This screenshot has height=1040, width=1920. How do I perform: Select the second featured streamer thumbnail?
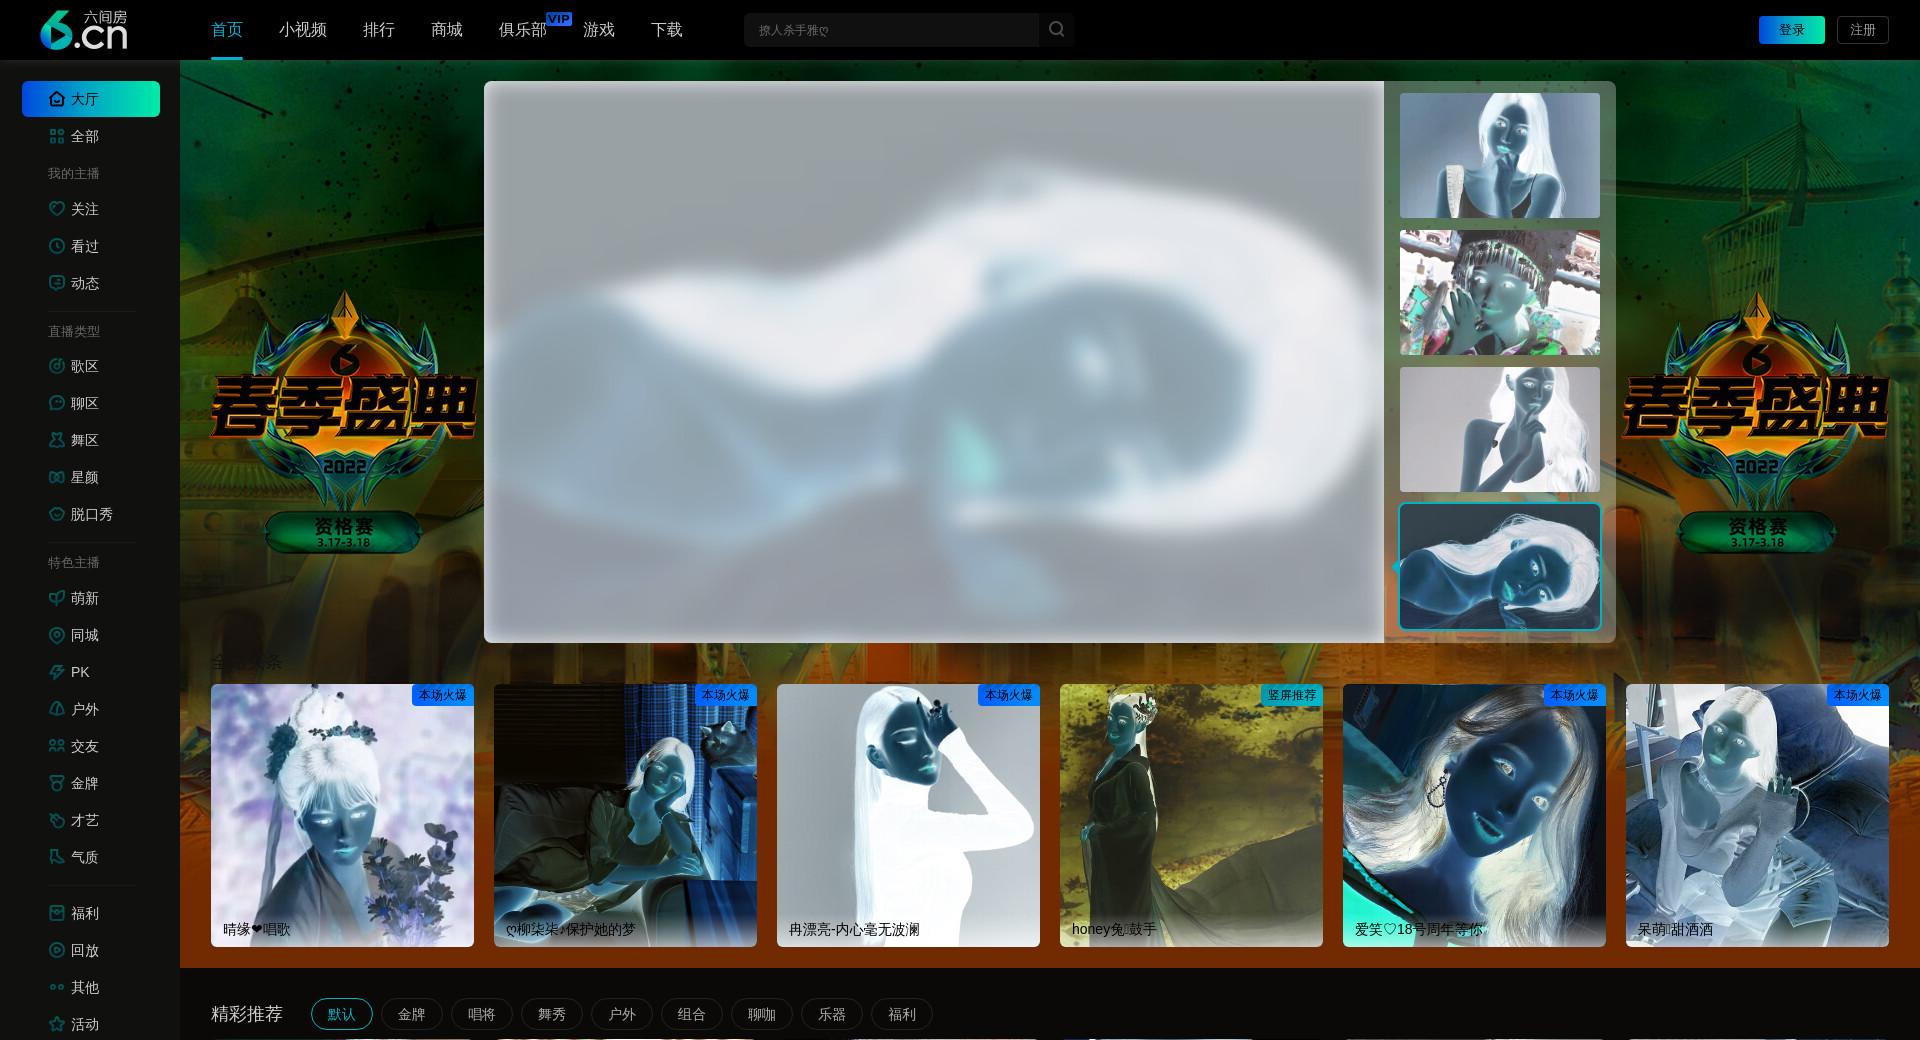(x=1500, y=292)
